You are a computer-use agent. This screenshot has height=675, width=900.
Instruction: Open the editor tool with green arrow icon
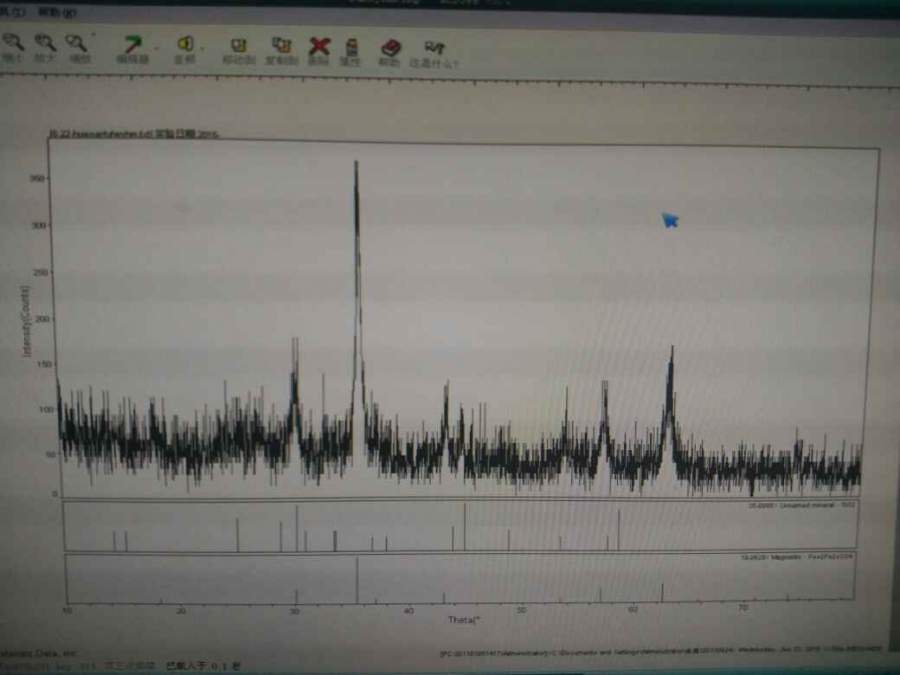coord(133,44)
